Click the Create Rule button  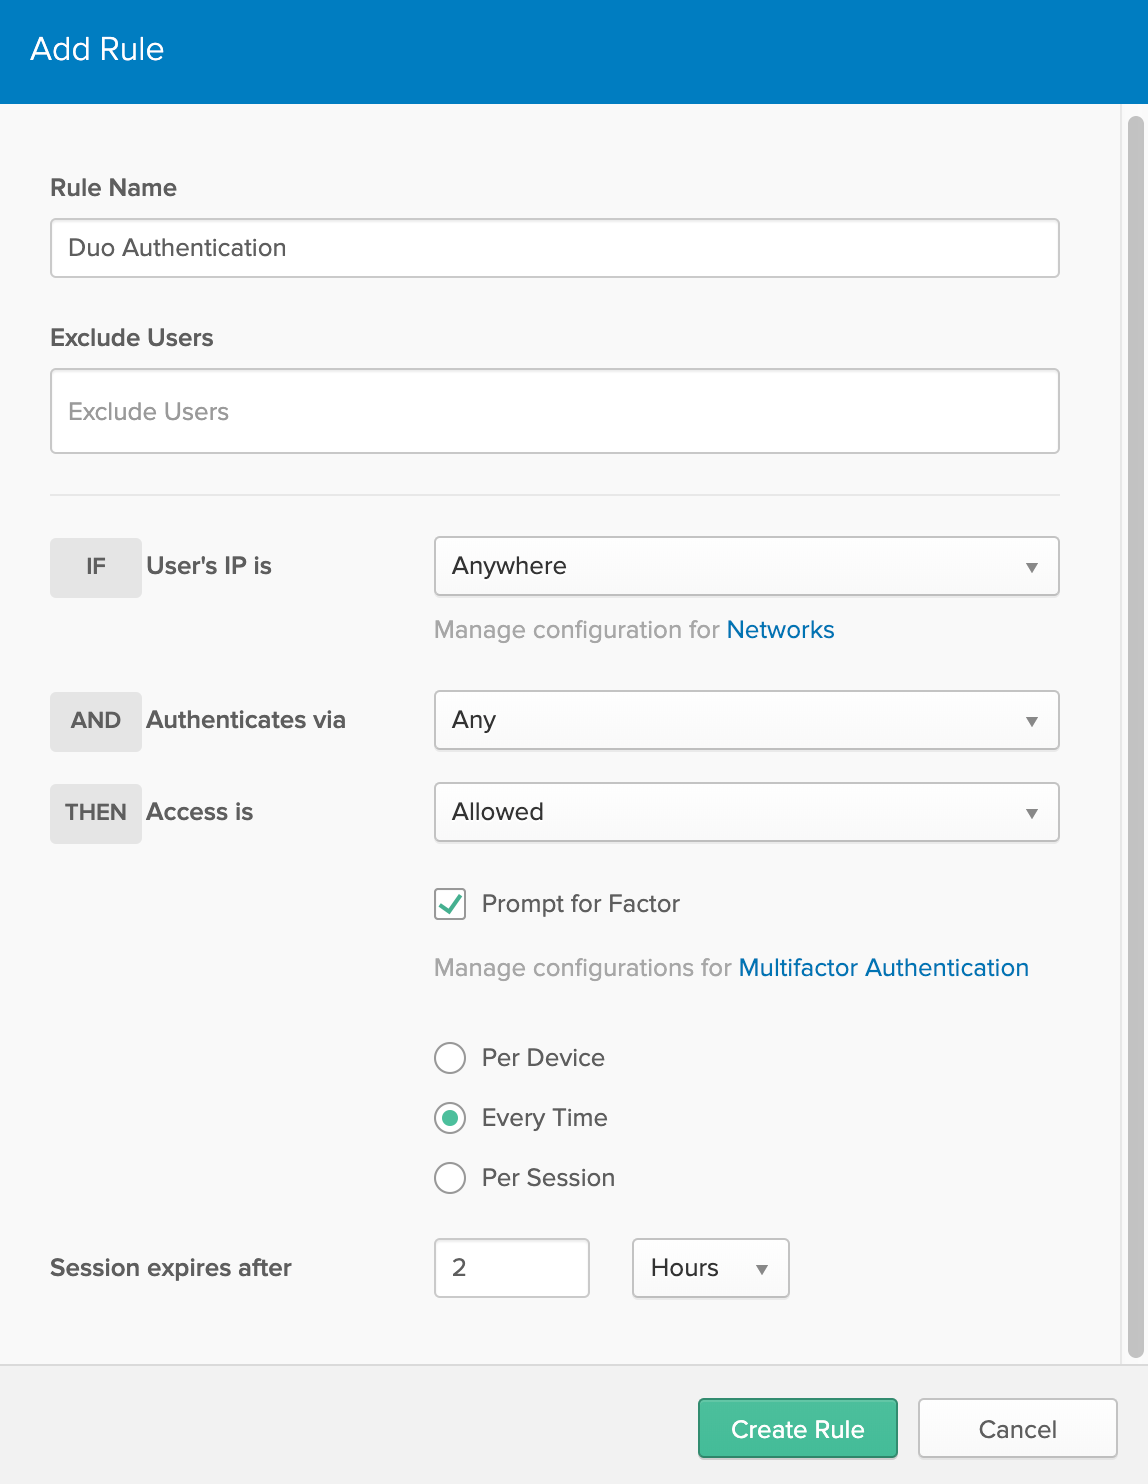click(797, 1428)
